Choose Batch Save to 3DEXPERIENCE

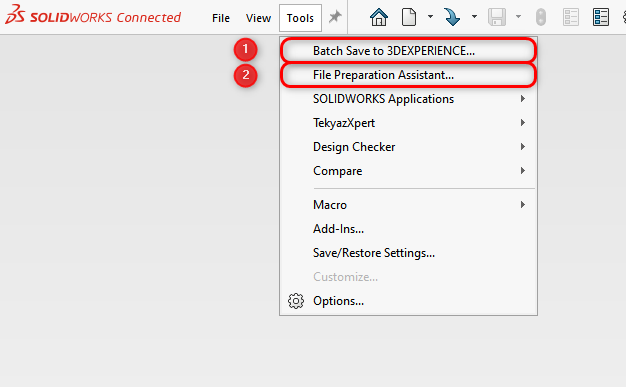[x=408, y=51]
